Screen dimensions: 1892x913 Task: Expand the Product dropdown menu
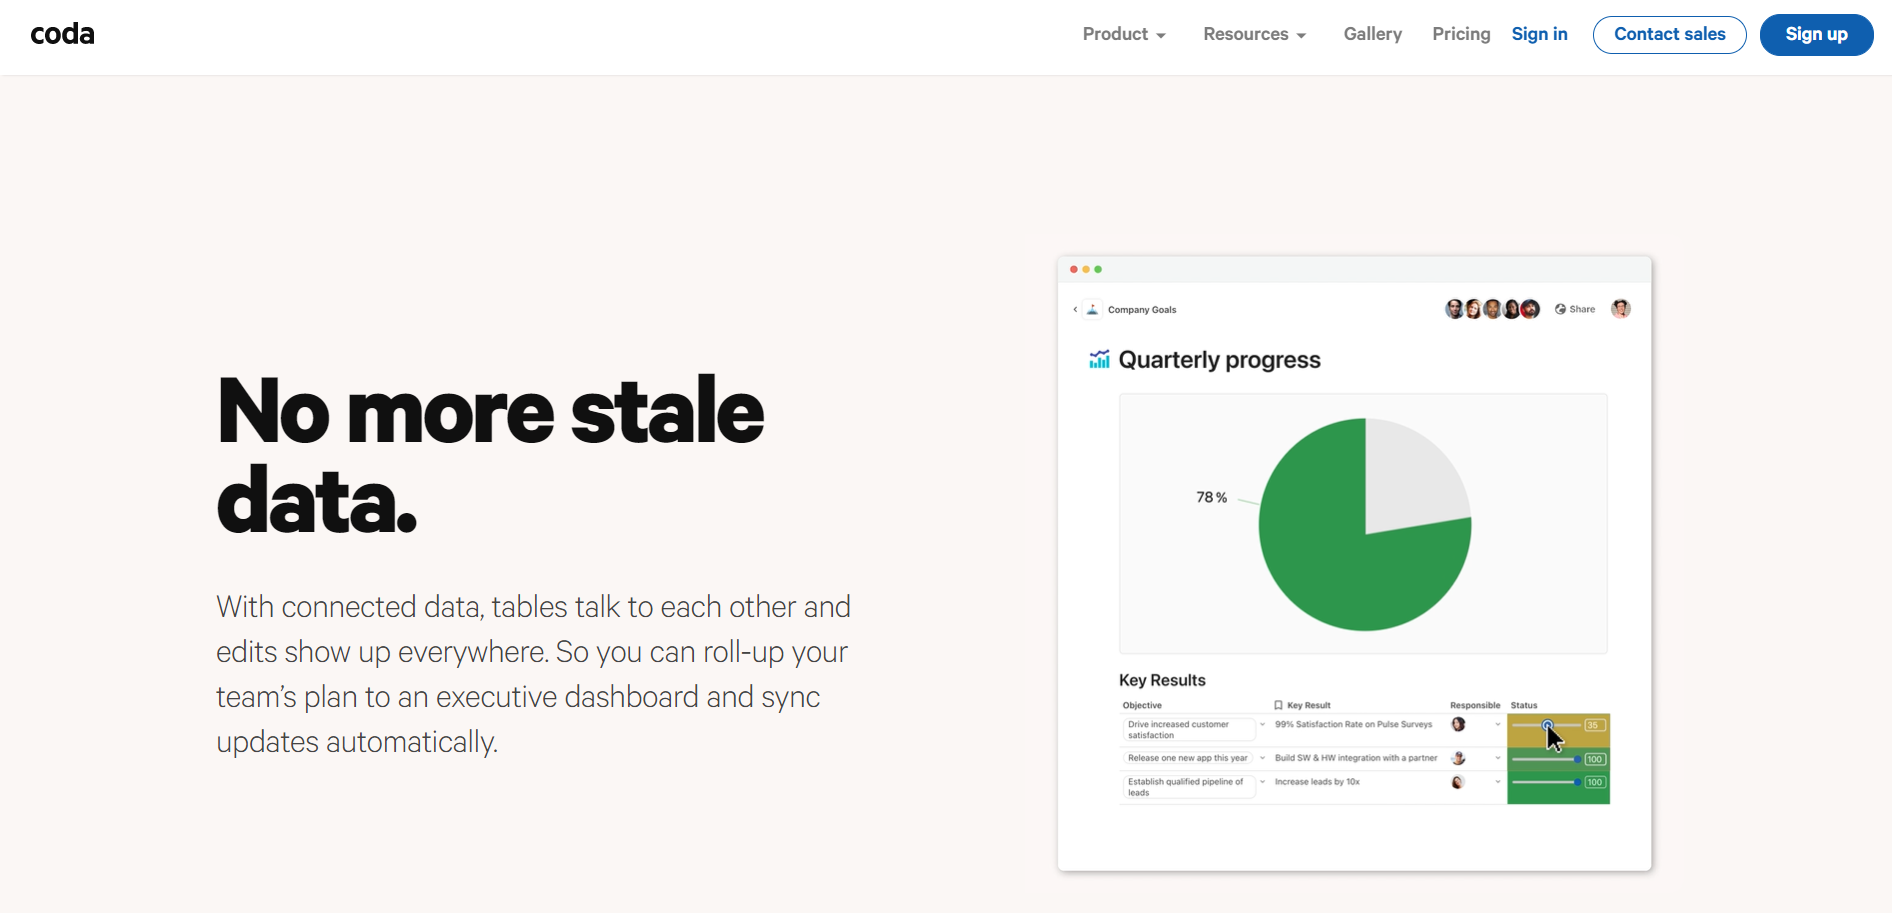pyautogui.click(x=1123, y=34)
